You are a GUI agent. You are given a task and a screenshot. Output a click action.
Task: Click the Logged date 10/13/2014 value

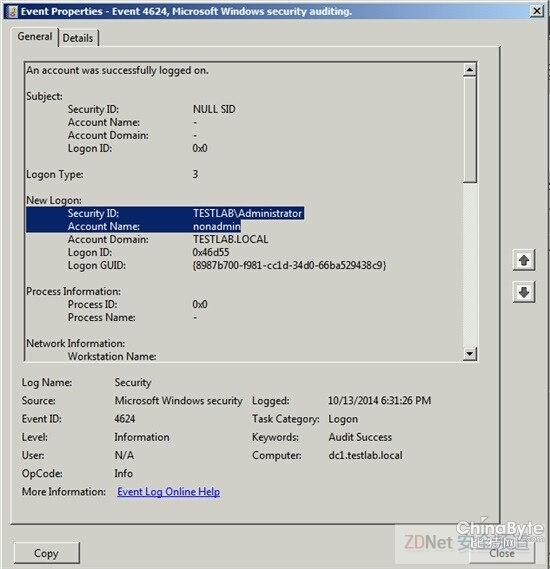pyautogui.click(x=379, y=400)
